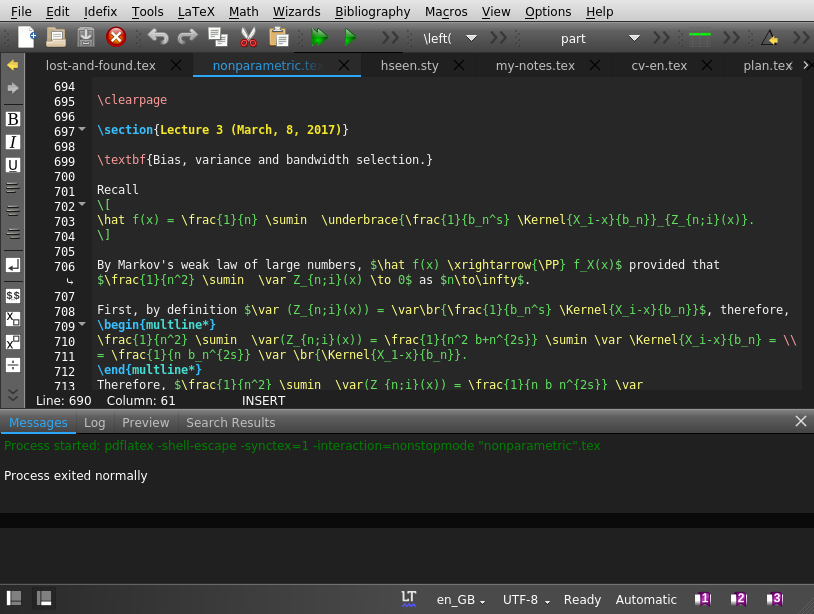Open the sectioning level dropdown showing part

pyautogui.click(x=634, y=38)
